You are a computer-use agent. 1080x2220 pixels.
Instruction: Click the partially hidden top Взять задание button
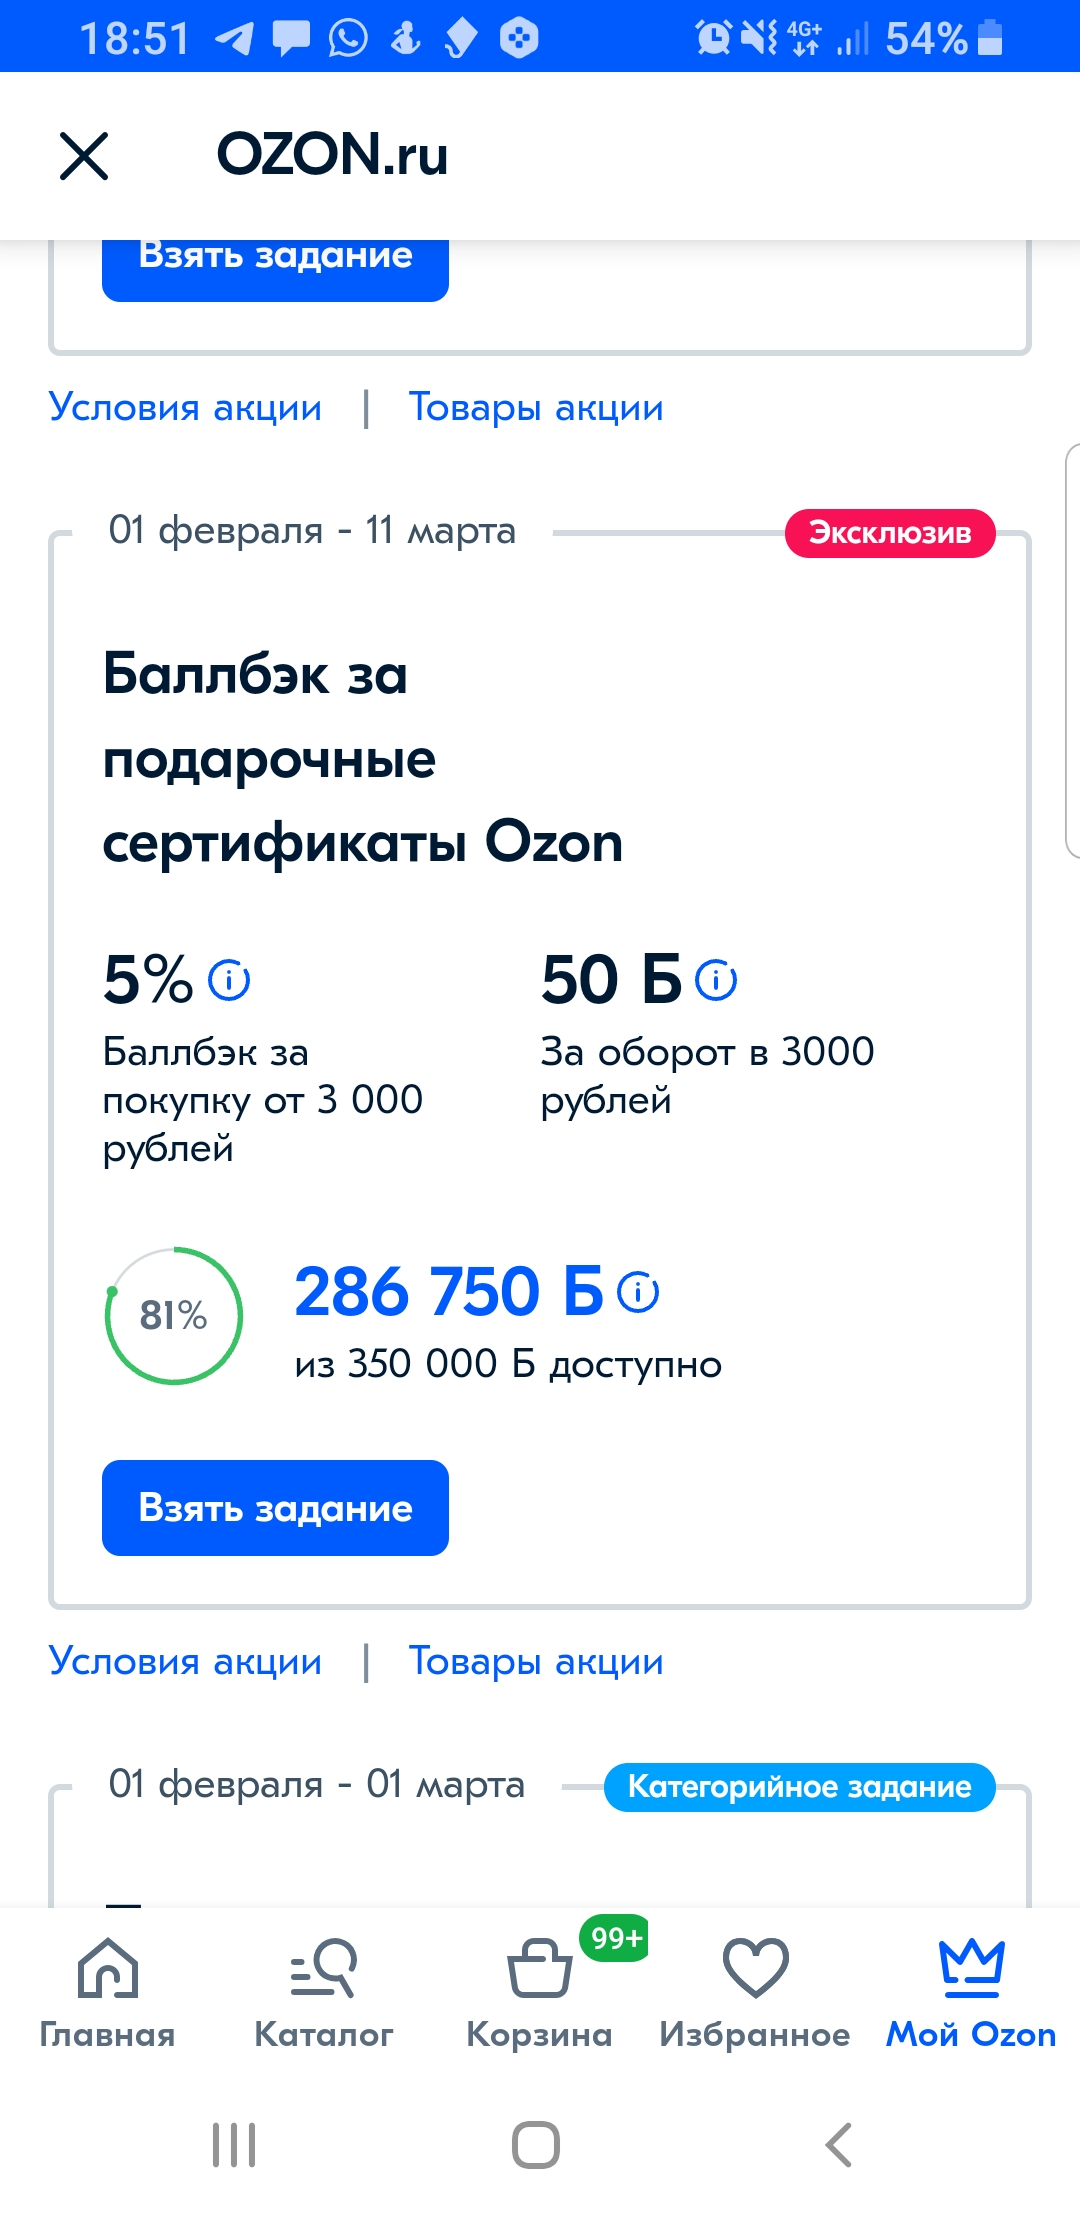(275, 270)
